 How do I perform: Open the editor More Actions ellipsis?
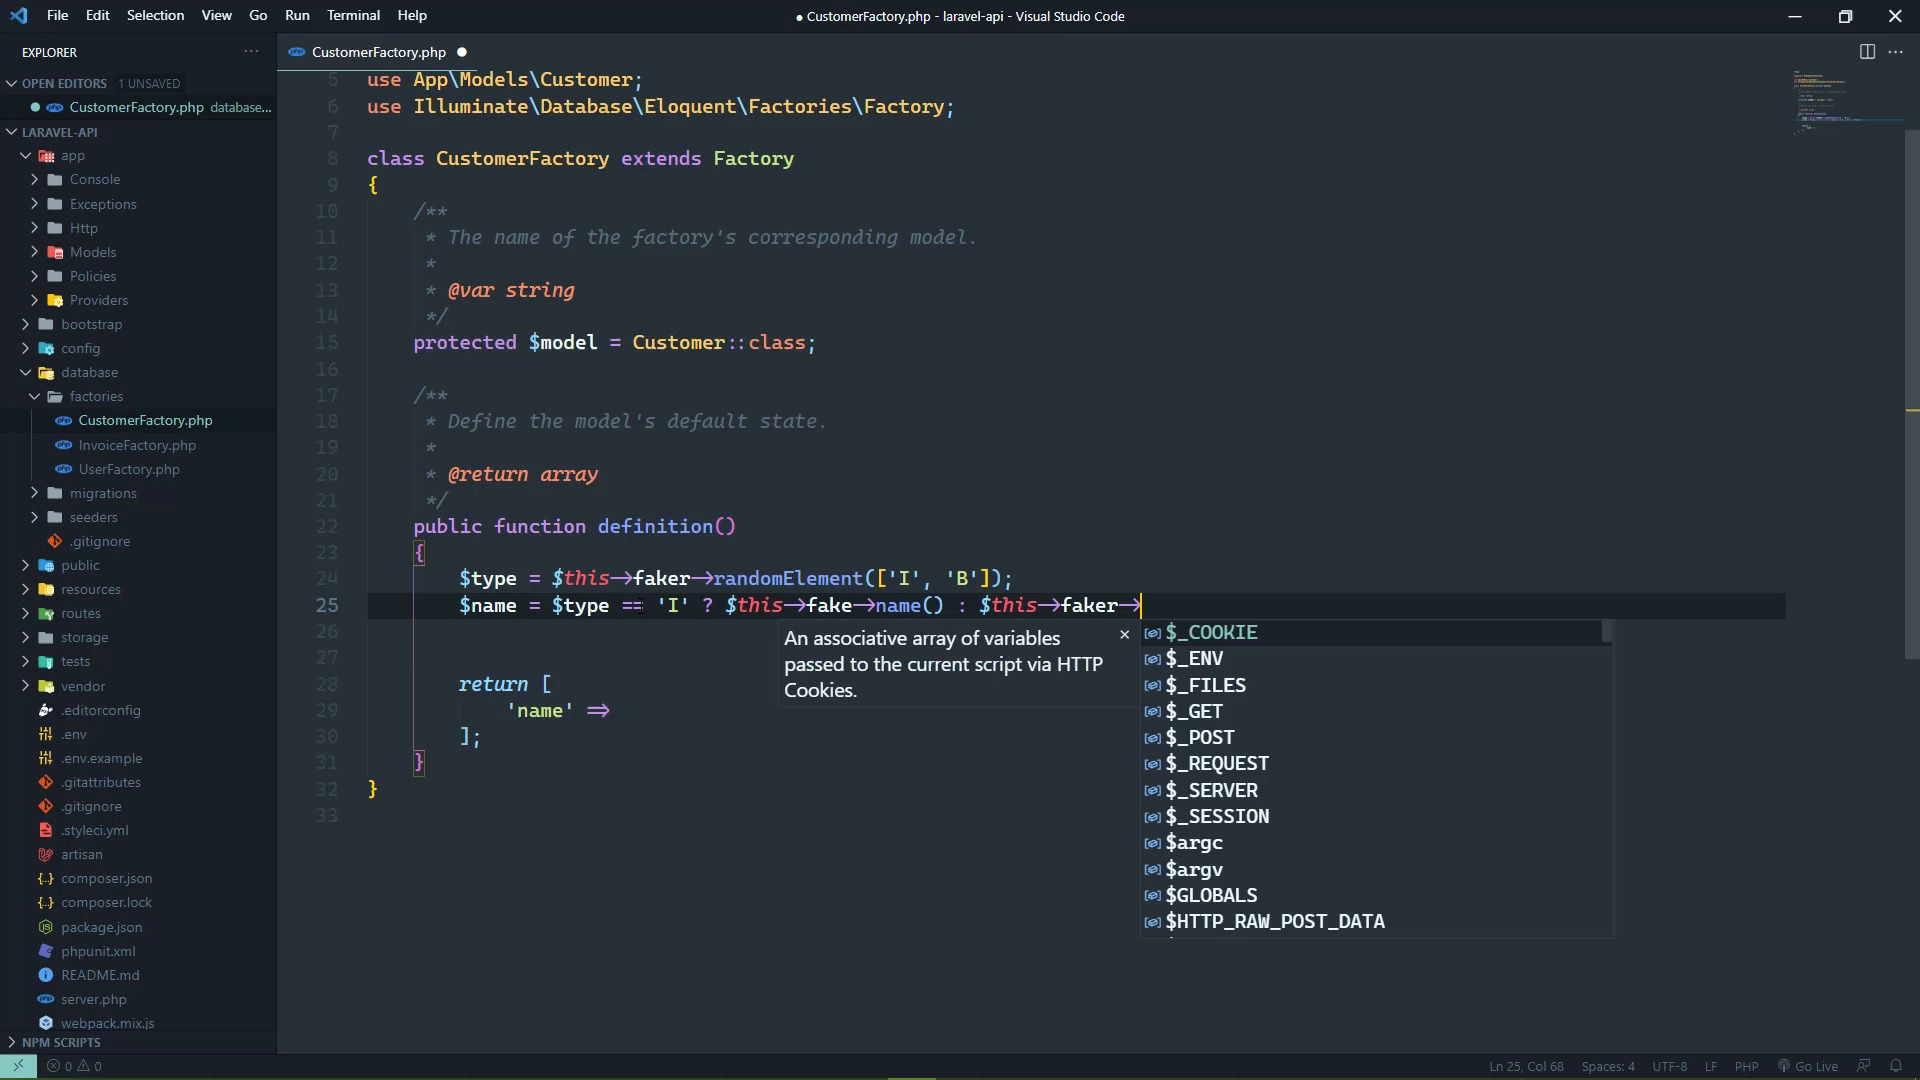[x=1895, y=52]
